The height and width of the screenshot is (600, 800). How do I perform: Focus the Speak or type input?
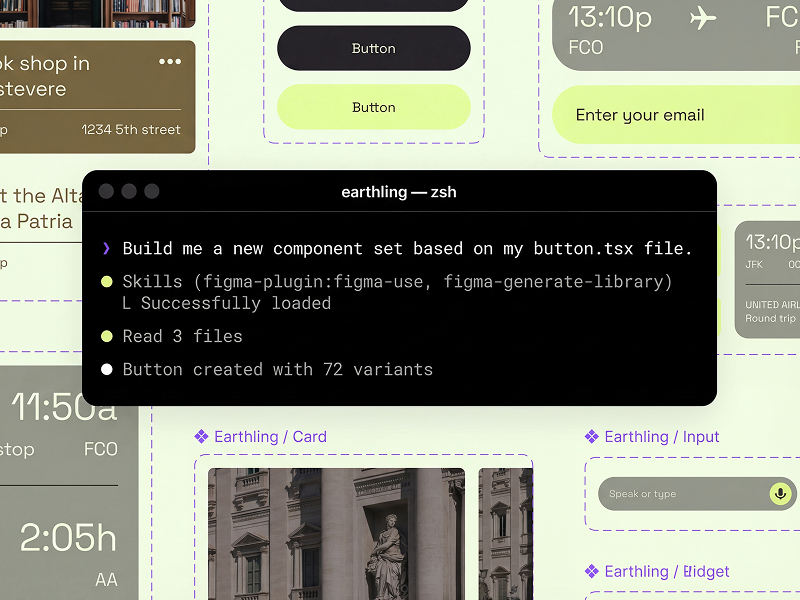(680, 494)
